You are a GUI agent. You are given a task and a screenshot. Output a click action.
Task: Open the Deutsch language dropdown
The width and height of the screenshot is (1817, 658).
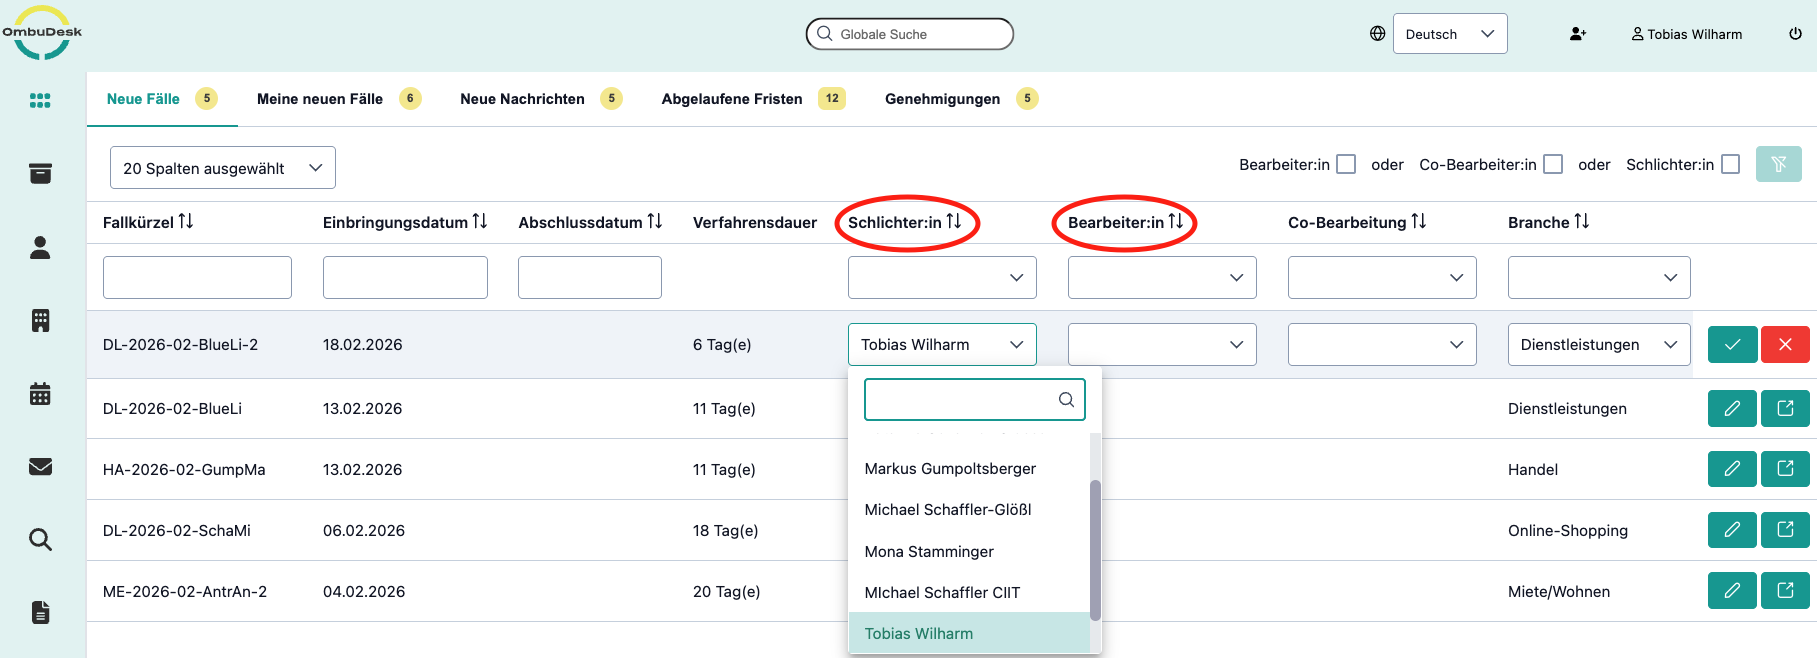click(1449, 34)
